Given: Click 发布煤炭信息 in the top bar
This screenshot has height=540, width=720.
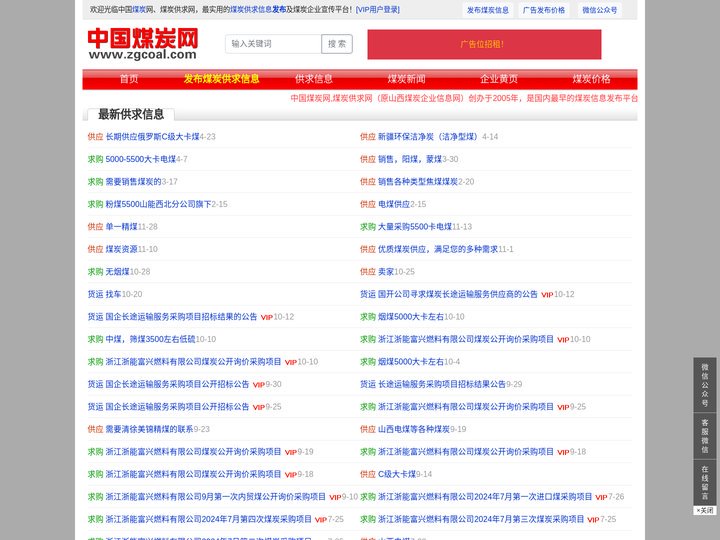Looking at the screenshot, I should tap(488, 10).
